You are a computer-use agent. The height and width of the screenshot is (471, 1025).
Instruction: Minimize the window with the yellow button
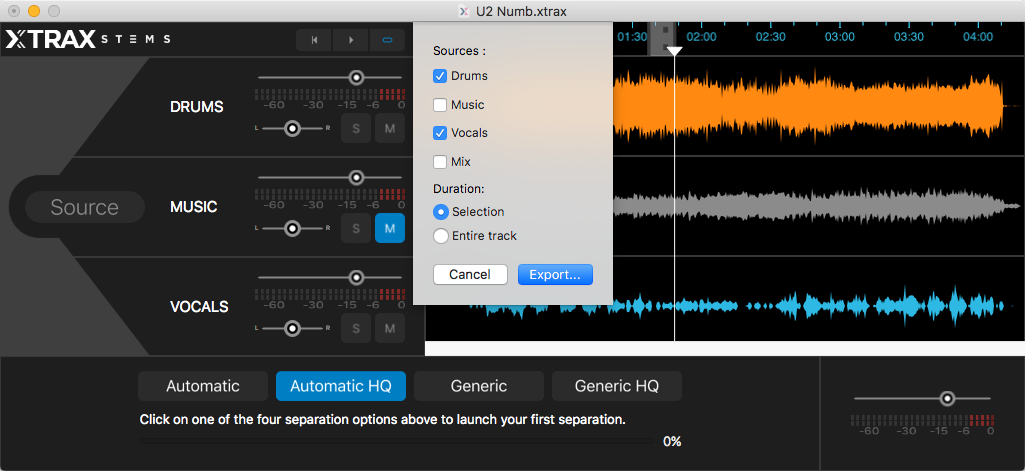tap(33, 11)
